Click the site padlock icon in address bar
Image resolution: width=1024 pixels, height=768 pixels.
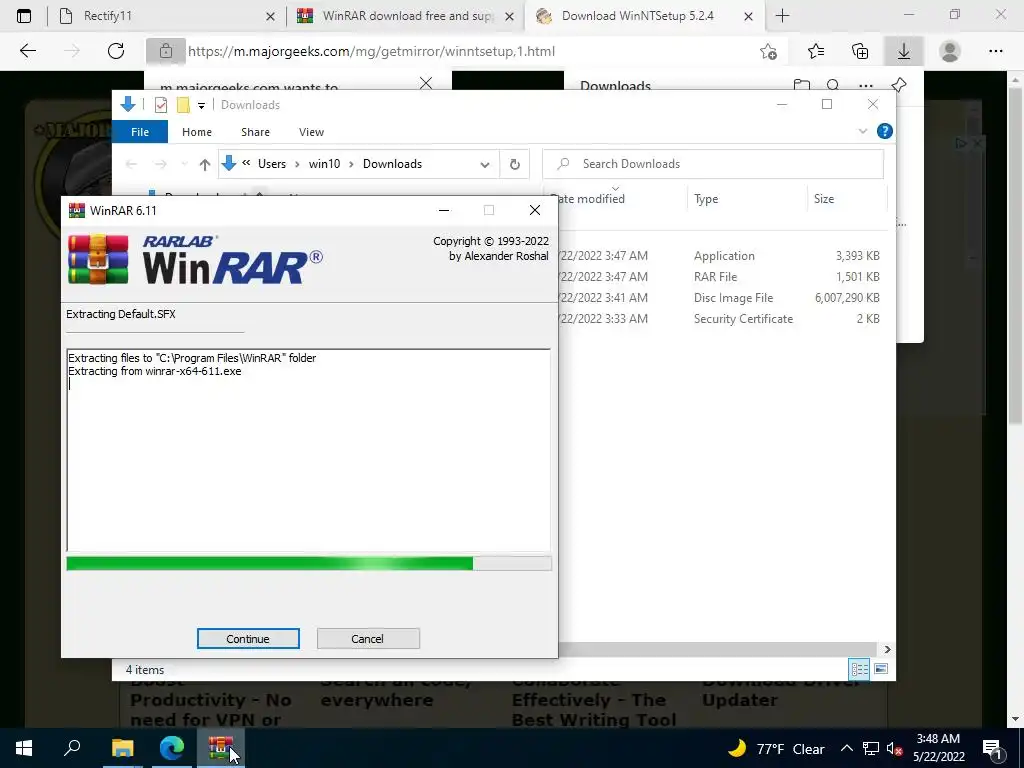166,51
